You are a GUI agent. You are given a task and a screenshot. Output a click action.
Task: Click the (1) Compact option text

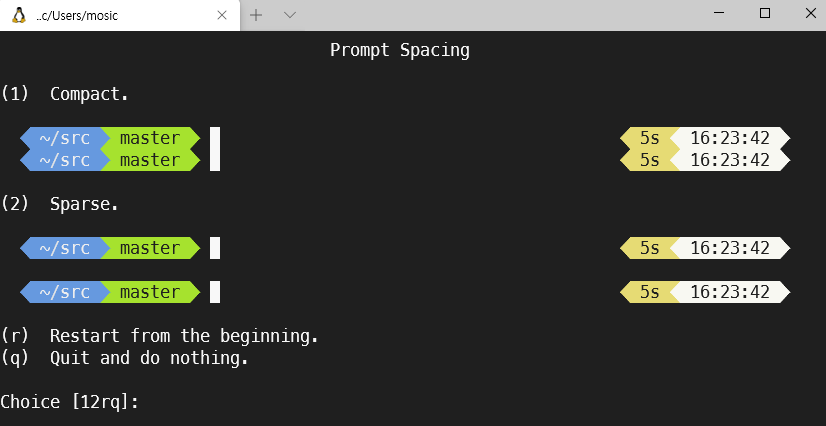pos(65,94)
